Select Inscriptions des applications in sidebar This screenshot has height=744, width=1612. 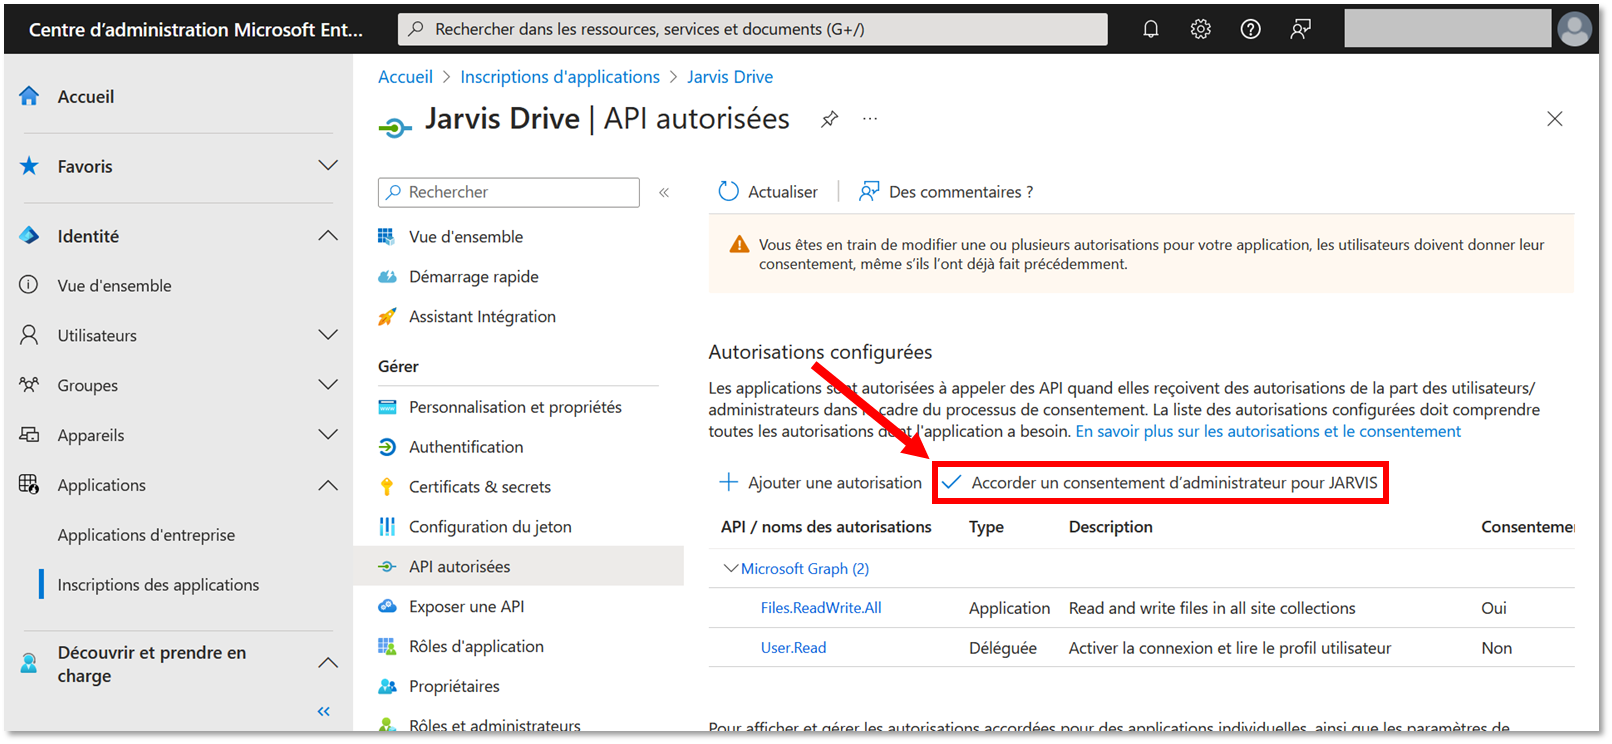158,585
